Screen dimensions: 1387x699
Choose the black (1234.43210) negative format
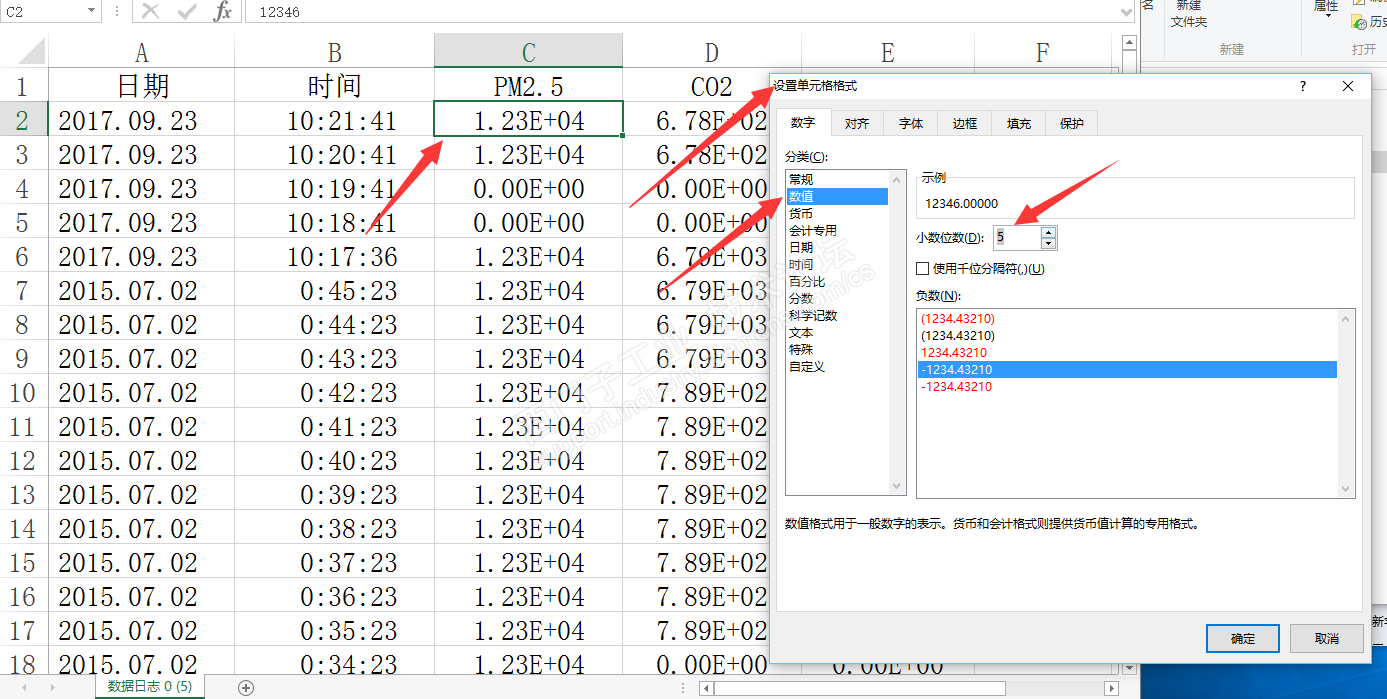pos(1127,336)
